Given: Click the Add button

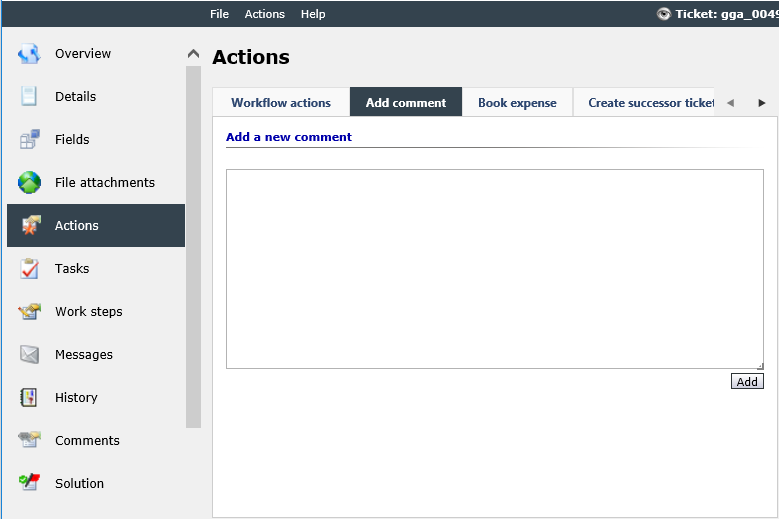Looking at the screenshot, I should coord(747,381).
